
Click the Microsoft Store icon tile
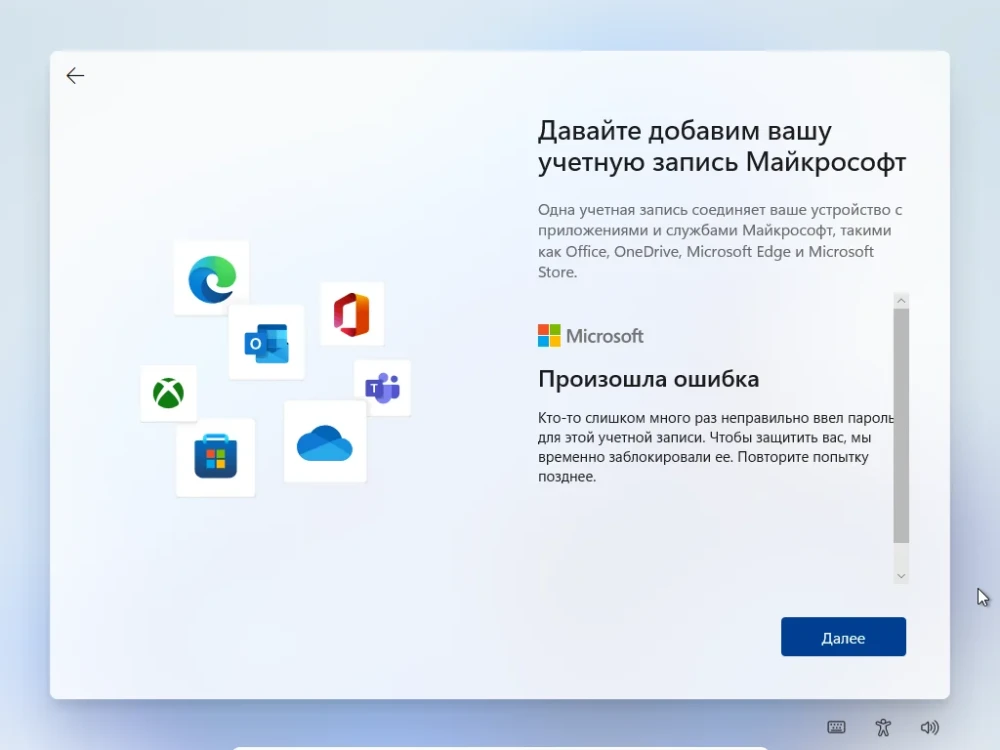click(216, 457)
